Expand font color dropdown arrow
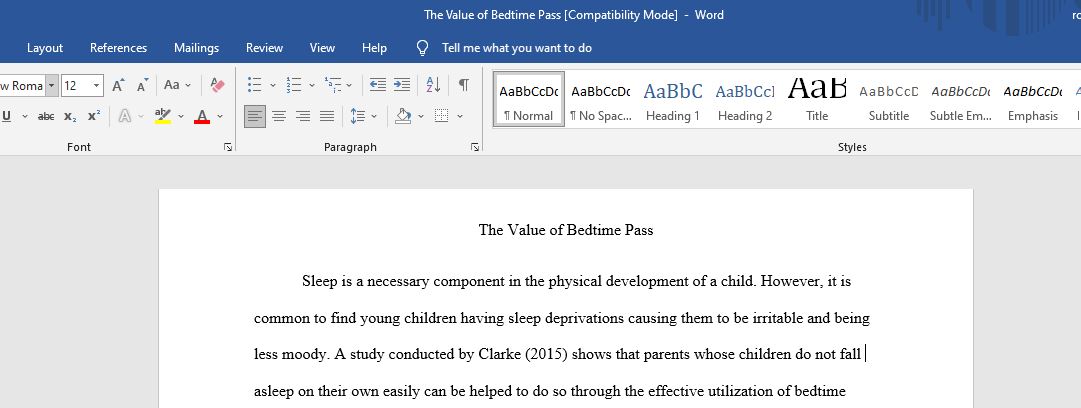 coord(221,116)
